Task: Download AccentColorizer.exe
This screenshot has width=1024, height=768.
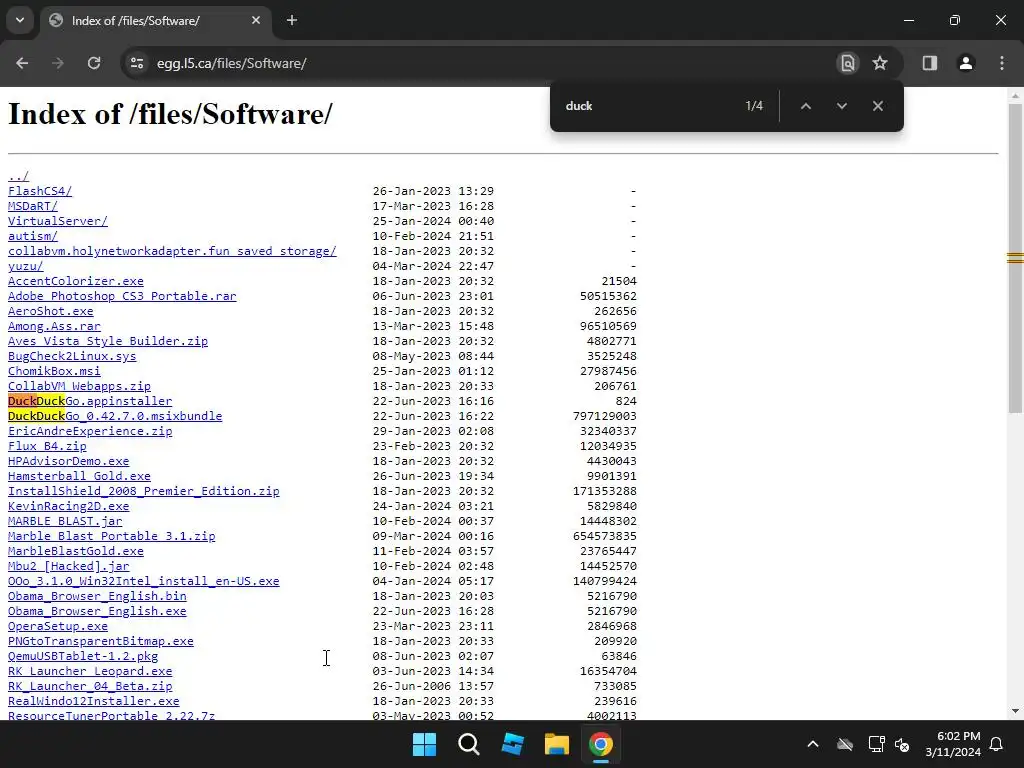Action: (76, 281)
